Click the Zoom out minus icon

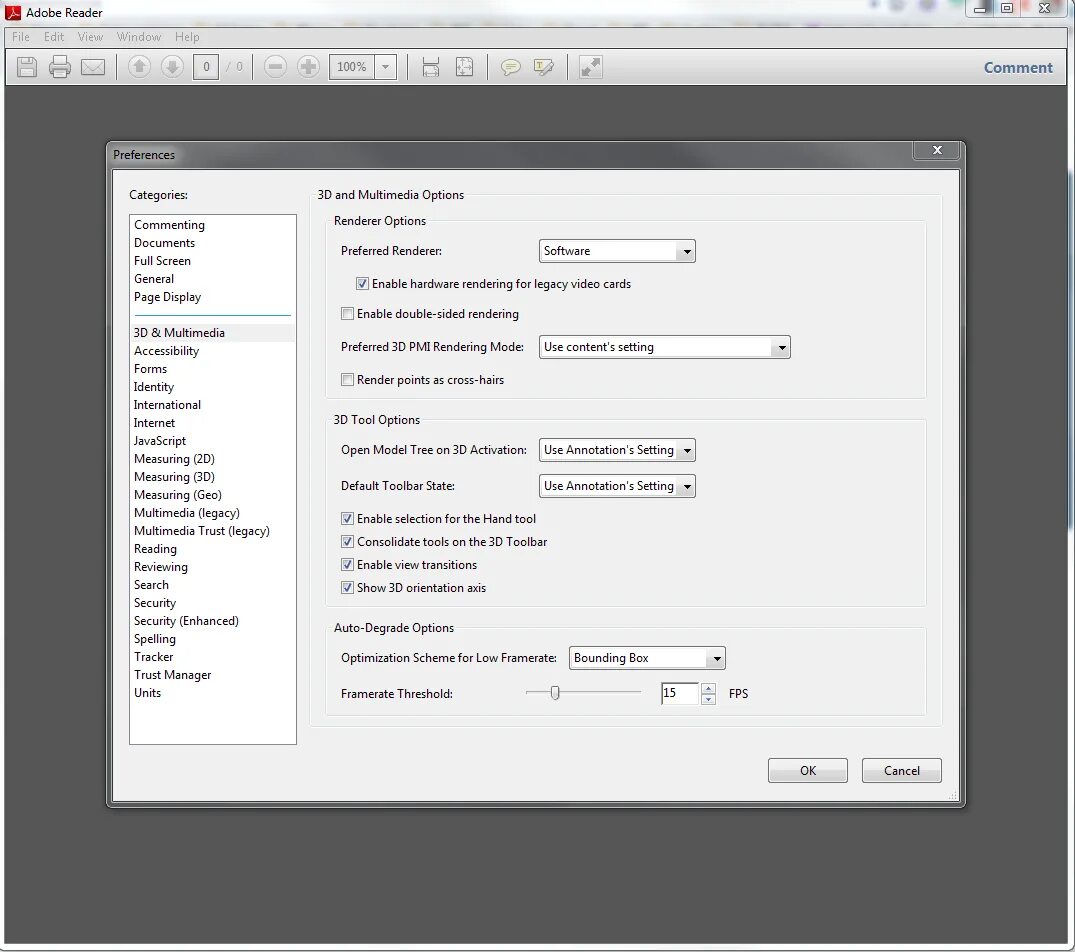(x=276, y=67)
